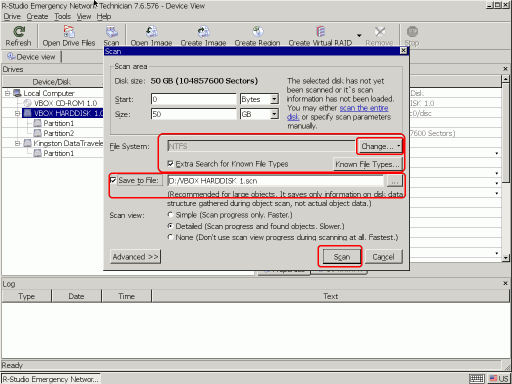The height and width of the screenshot is (384, 512).
Task: Collapse the Kingston DataTraveler node
Action: [17, 143]
